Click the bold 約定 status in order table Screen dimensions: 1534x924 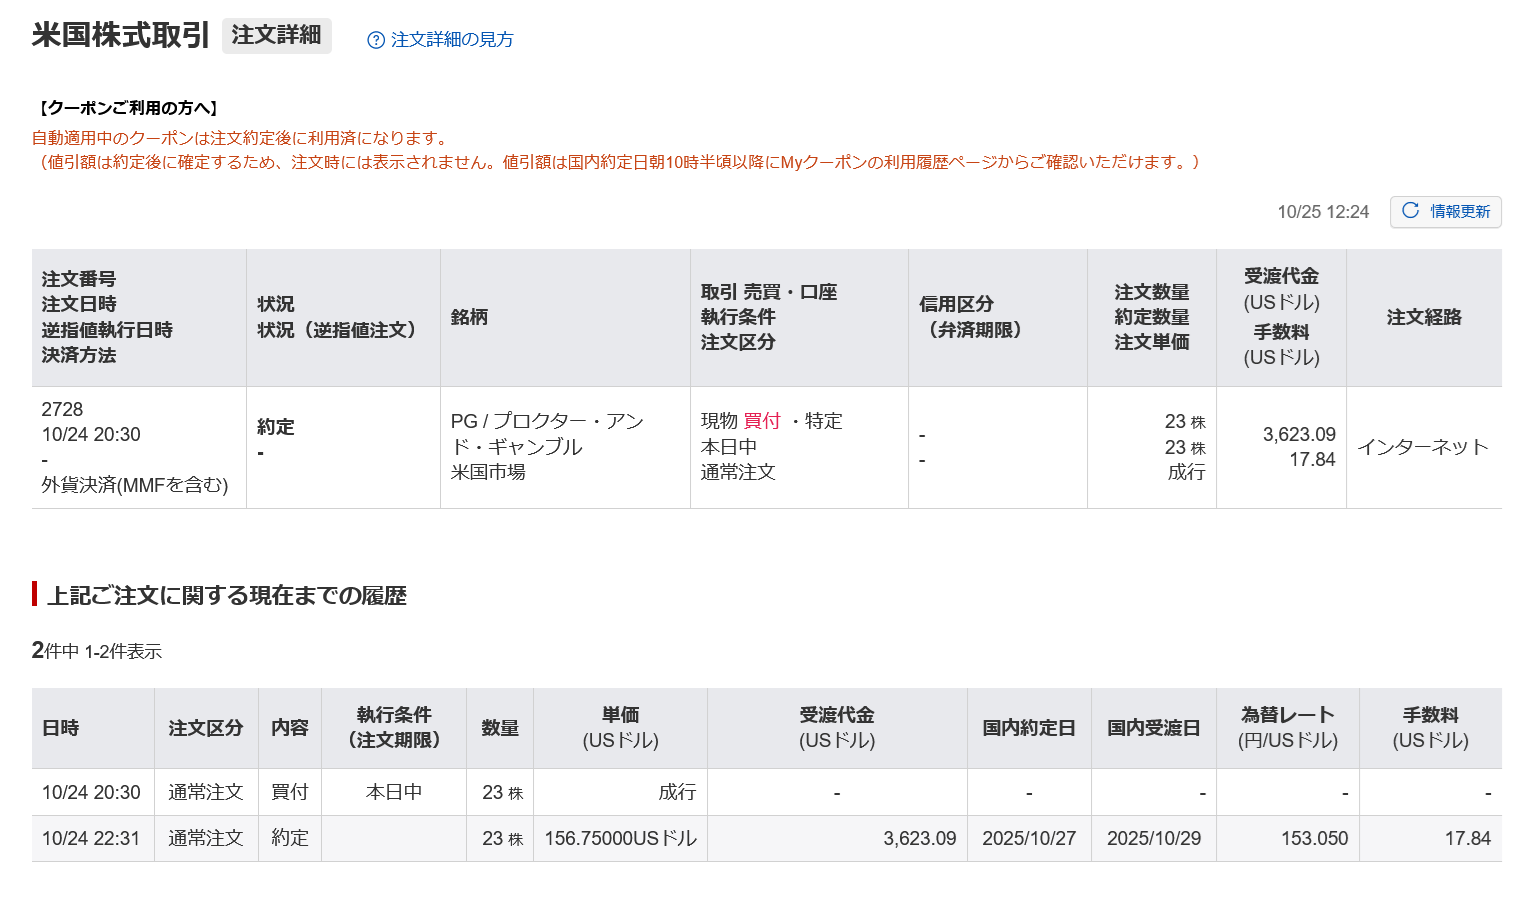pyautogui.click(x=275, y=427)
